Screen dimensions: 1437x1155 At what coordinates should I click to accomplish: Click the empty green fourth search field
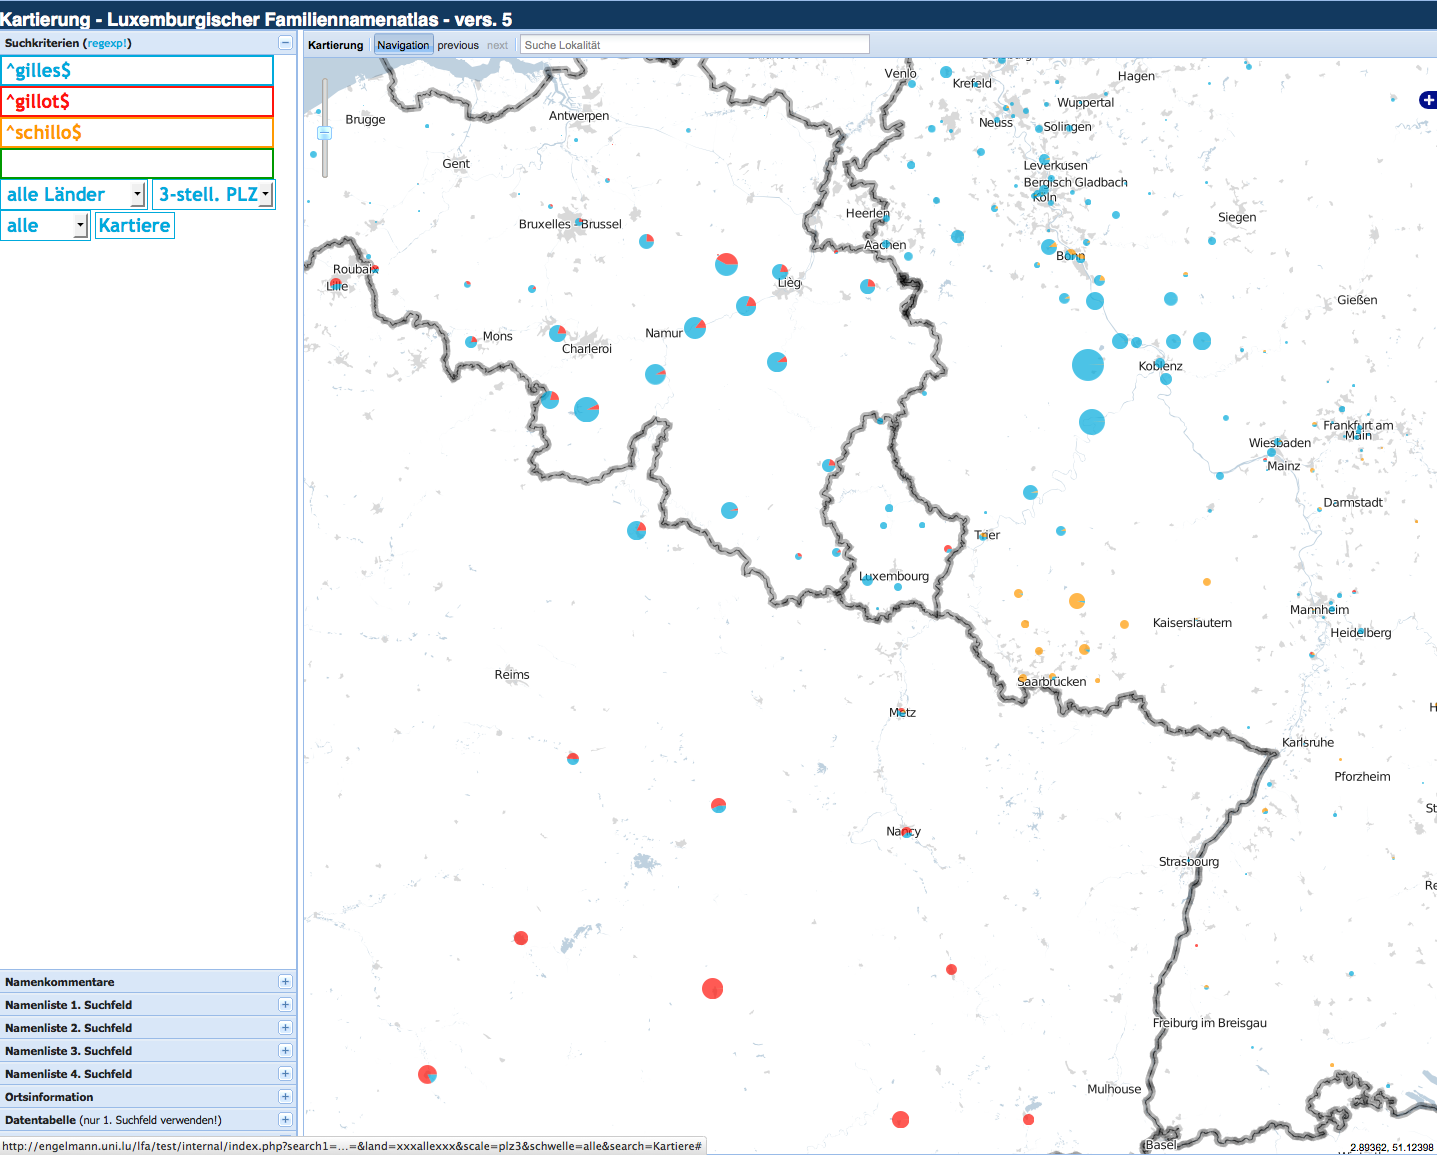[137, 164]
